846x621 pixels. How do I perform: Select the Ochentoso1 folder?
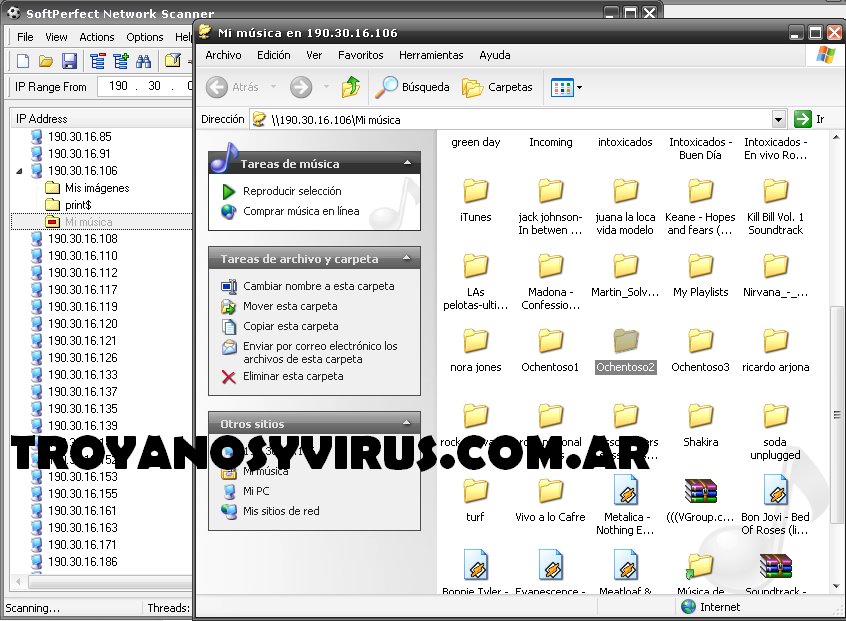click(550, 341)
